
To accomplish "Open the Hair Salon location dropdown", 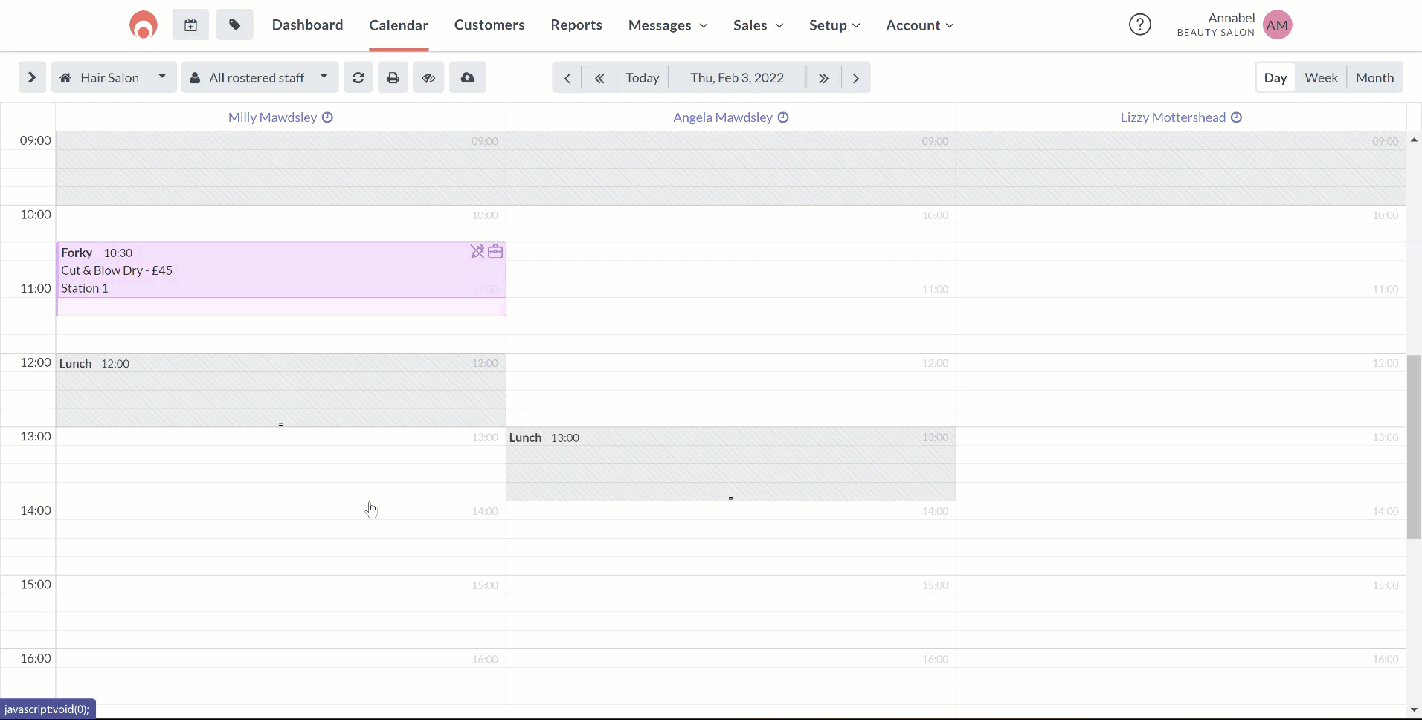I will click(x=114, y=78).
